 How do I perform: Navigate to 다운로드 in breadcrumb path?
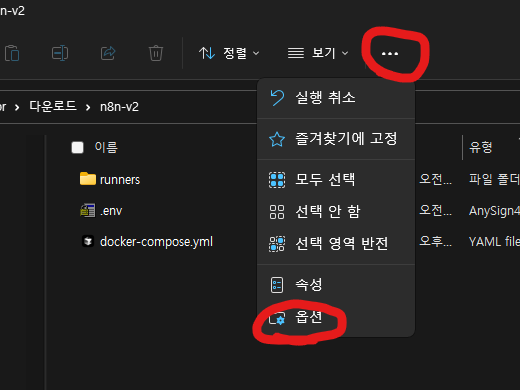tap(53, 106)
